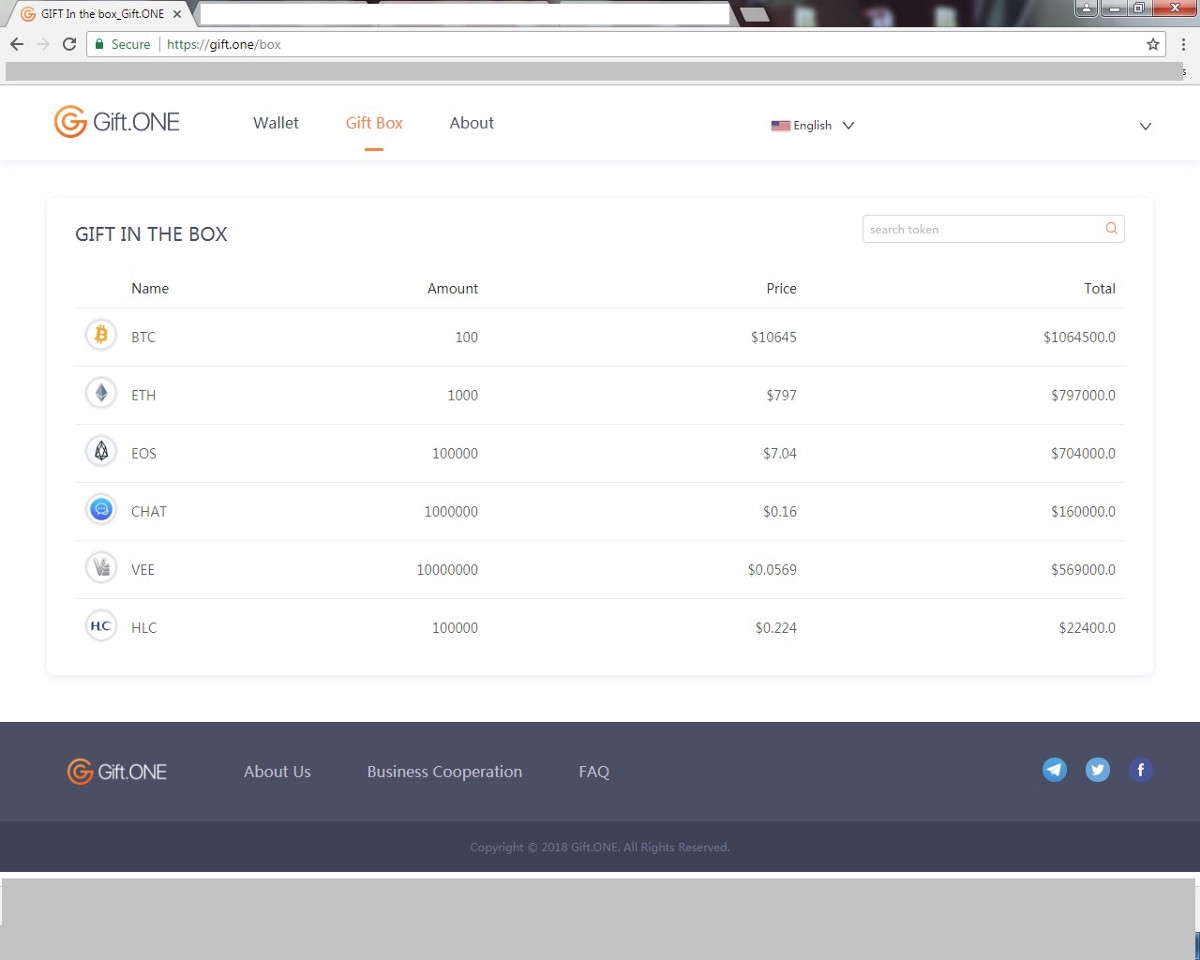Click the BTC coin icon

point(101,335)
